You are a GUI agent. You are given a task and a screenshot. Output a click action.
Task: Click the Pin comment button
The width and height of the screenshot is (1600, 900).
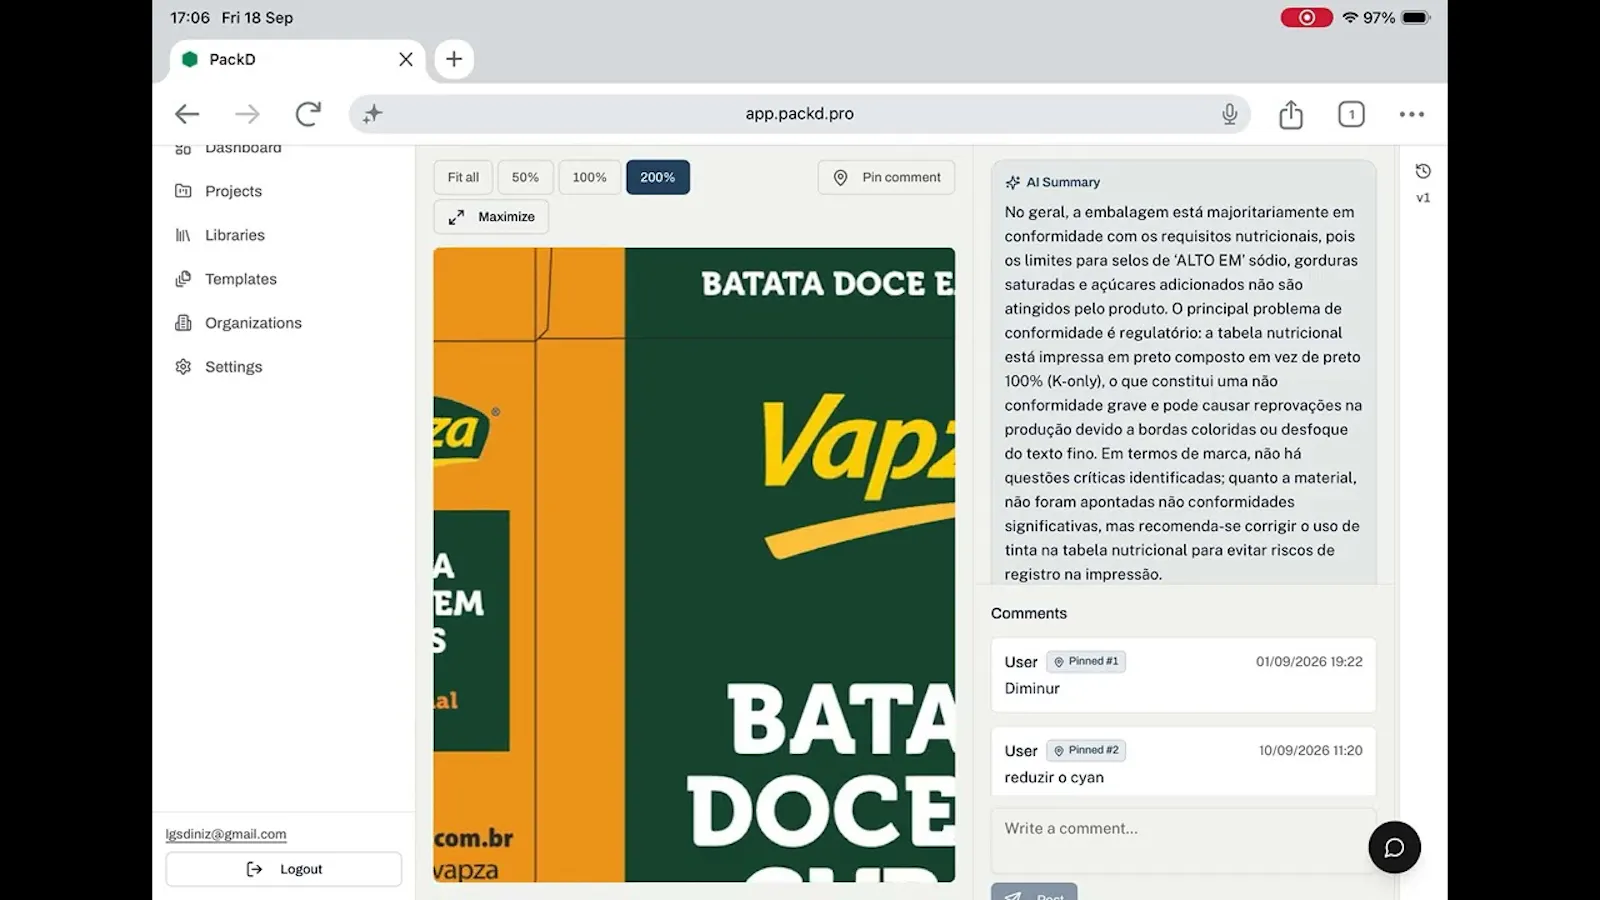(x=886, y=177)
